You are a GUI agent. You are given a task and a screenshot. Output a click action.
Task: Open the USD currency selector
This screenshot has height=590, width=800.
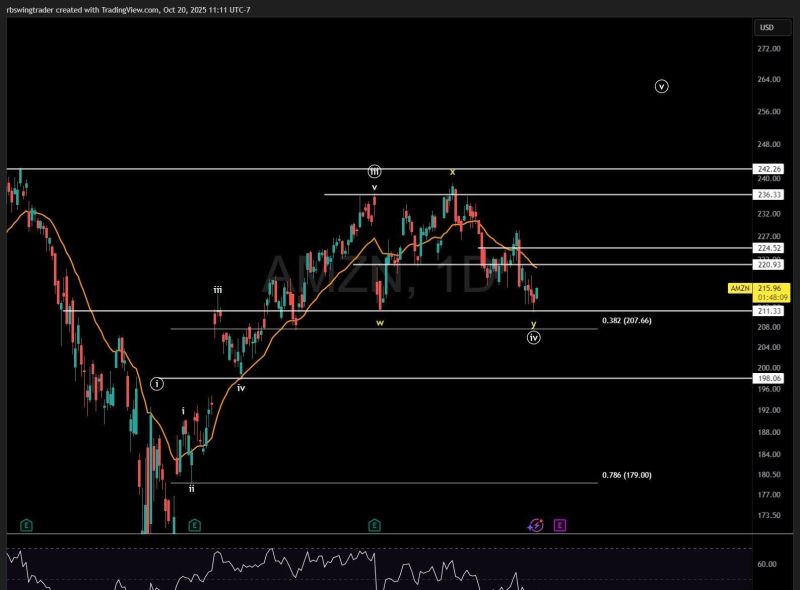pos(771,28)
